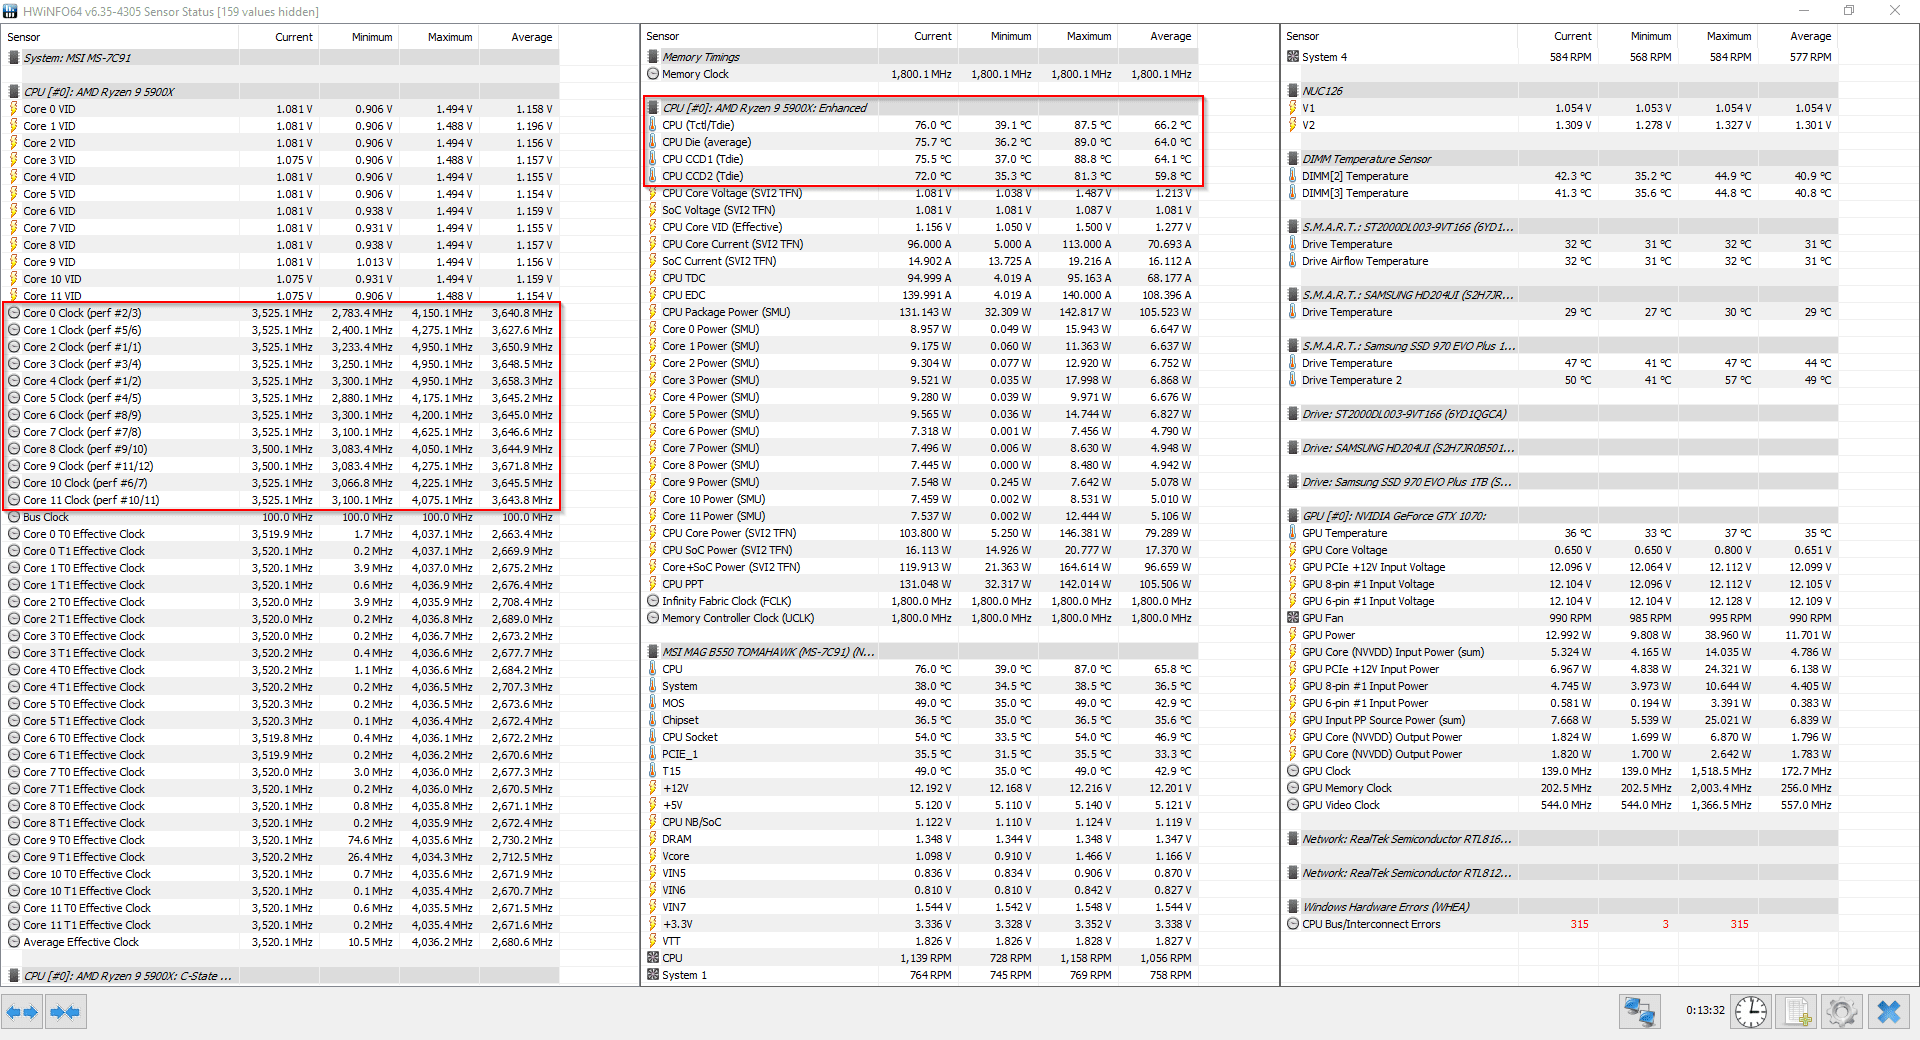
Task: Click the icon beside CPU Package Power (SMU)
Action: (x=653, y=312)
